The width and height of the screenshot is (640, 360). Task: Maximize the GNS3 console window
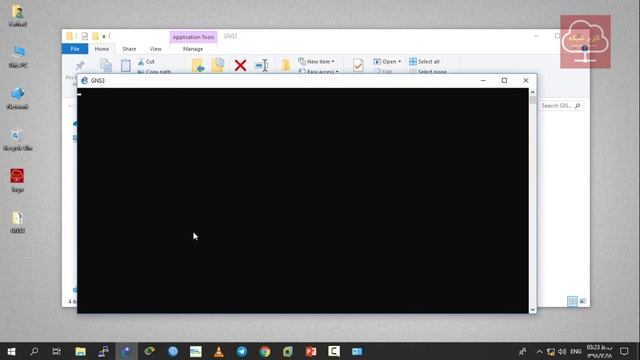(x=504, y=80)
